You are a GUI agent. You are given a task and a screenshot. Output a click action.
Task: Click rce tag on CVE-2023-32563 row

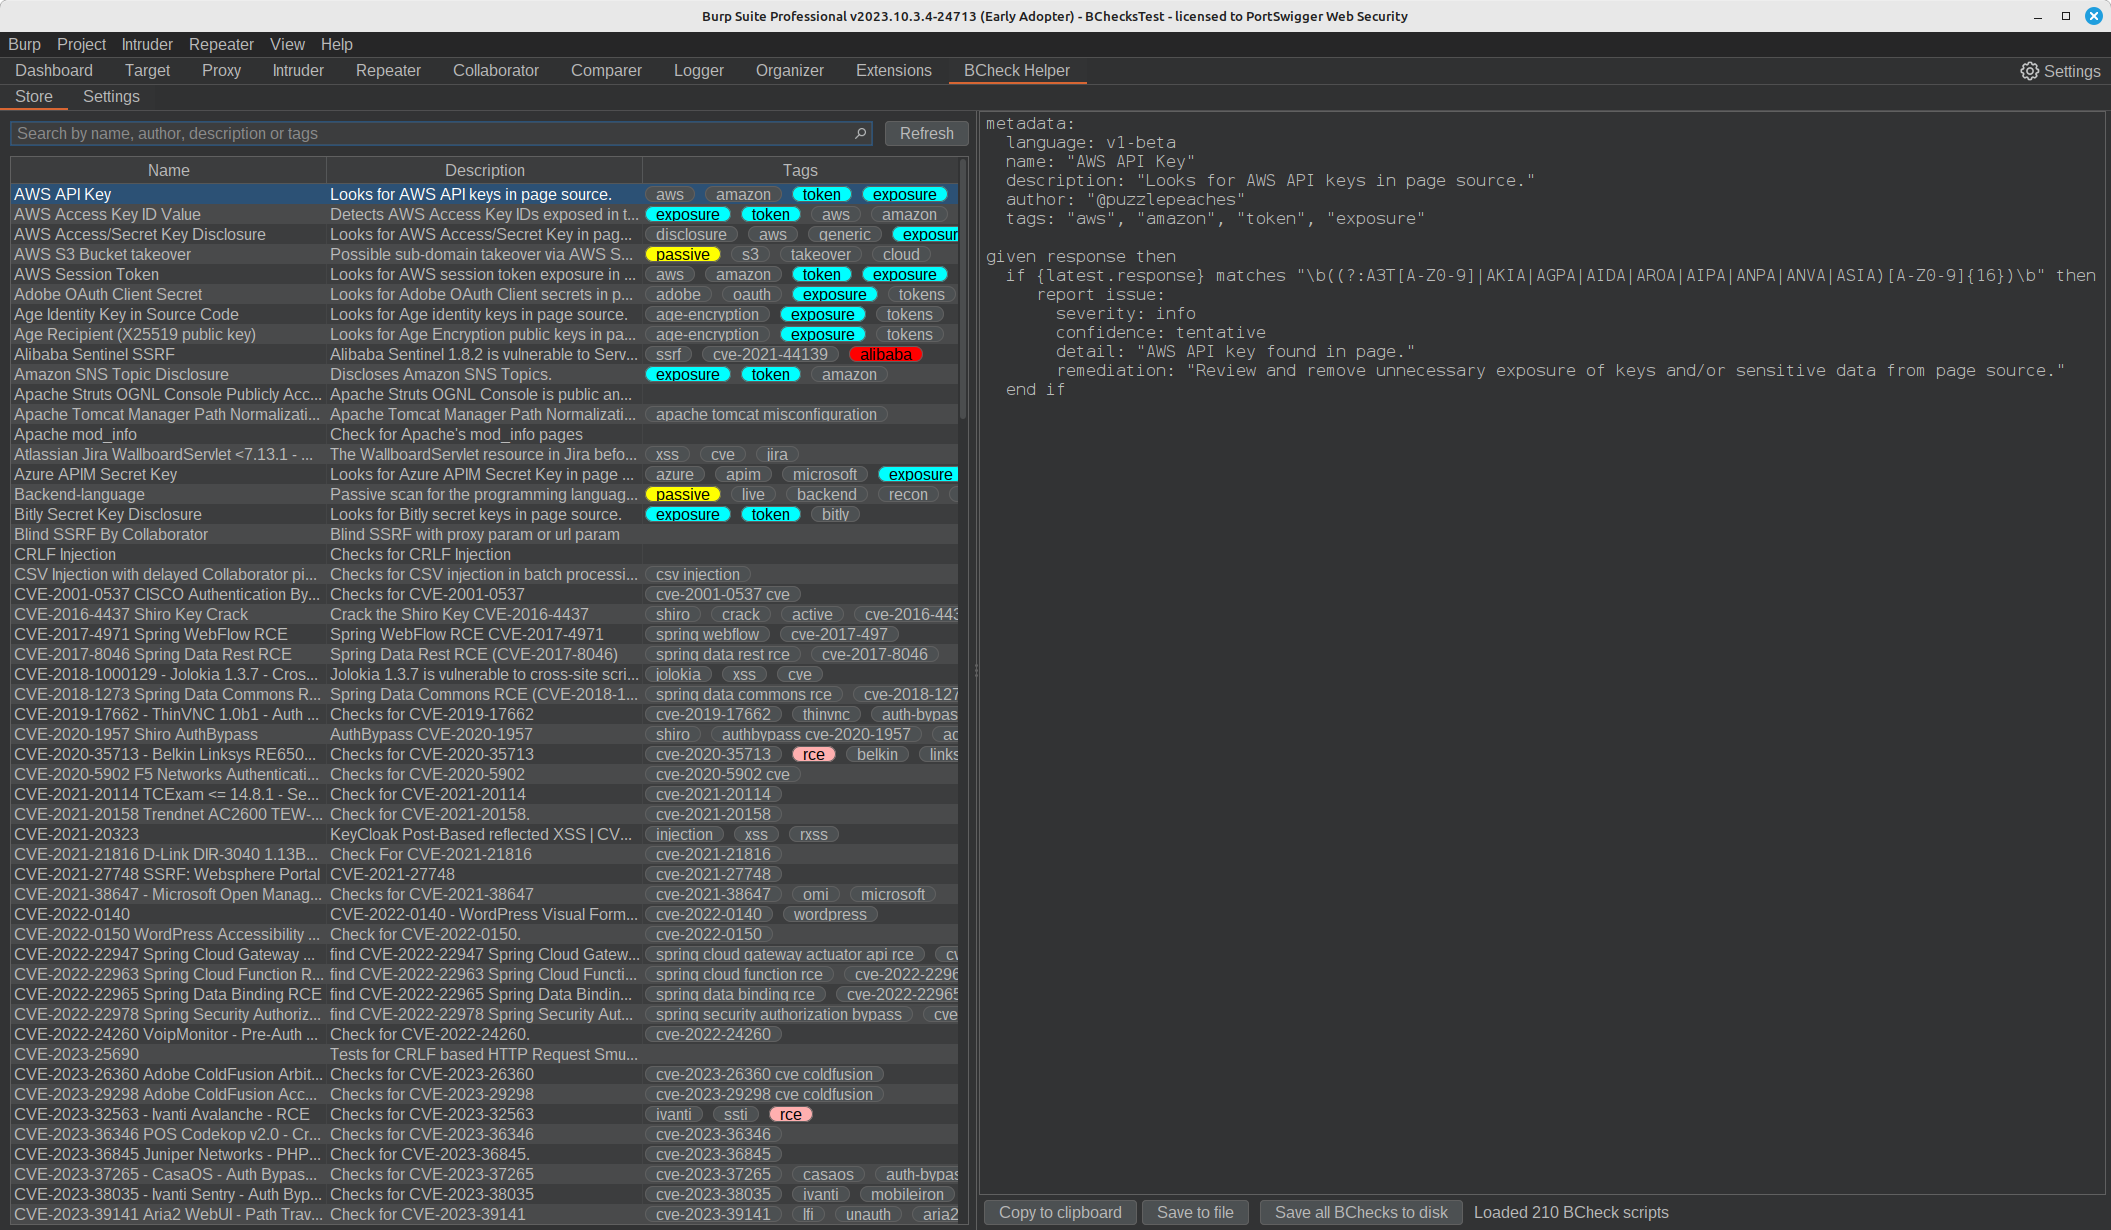click(x=791, y=1114)
